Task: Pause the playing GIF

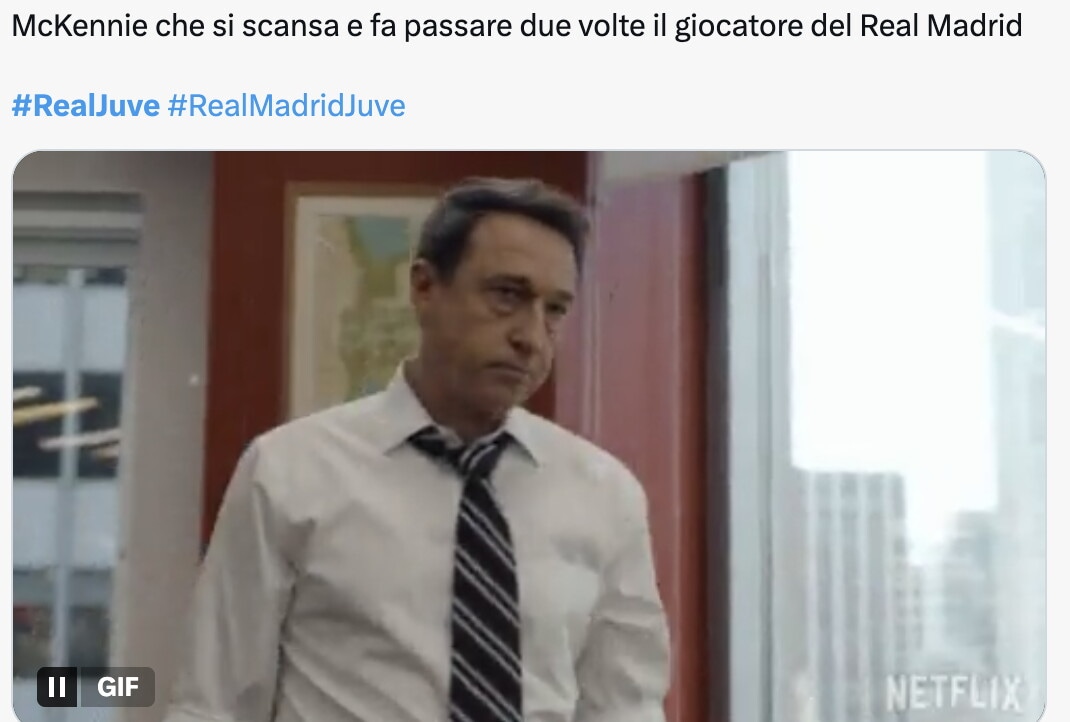Action: 57,687
